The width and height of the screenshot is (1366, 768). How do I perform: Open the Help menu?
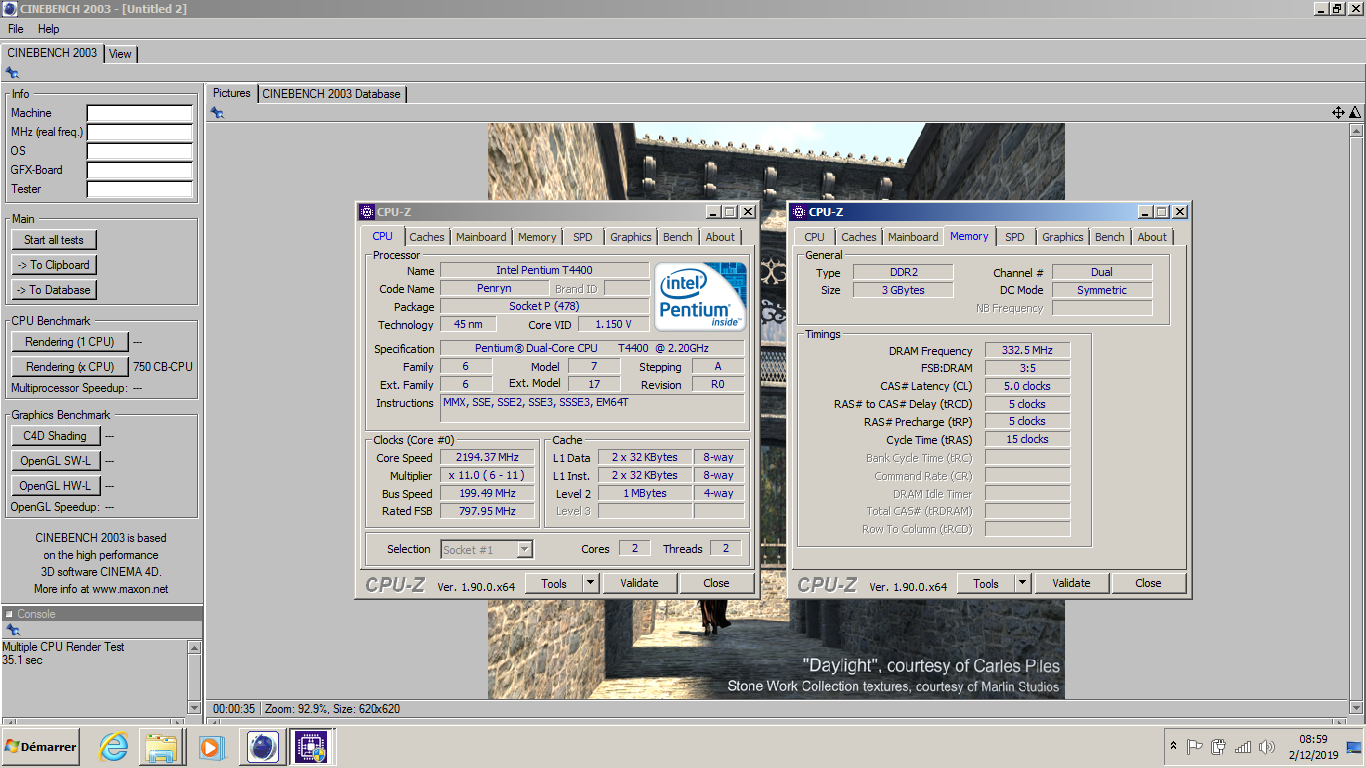[x=49, y=29]
